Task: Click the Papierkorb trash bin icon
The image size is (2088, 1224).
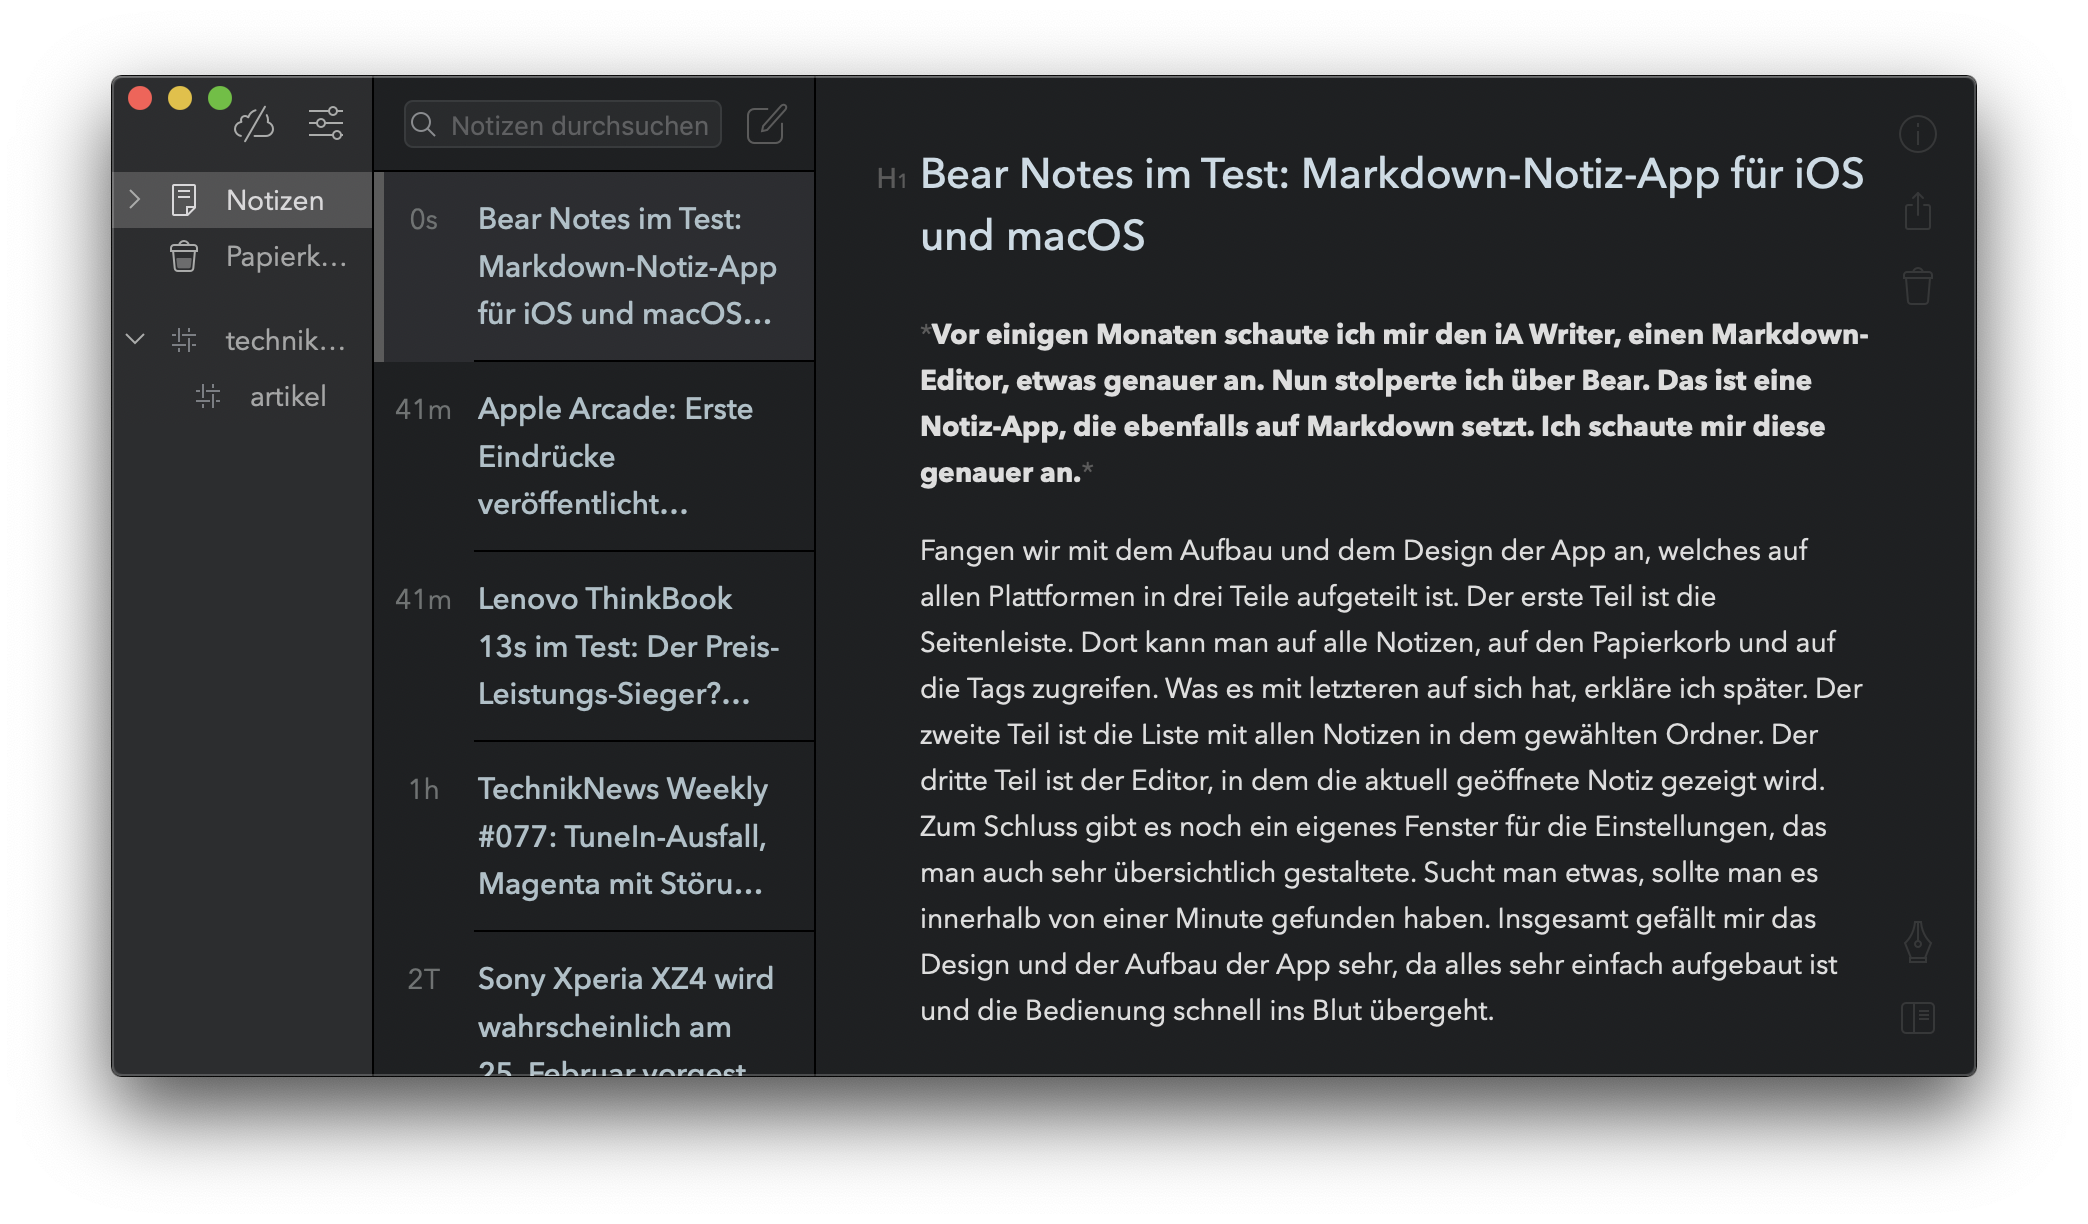Action: (184, 257)
